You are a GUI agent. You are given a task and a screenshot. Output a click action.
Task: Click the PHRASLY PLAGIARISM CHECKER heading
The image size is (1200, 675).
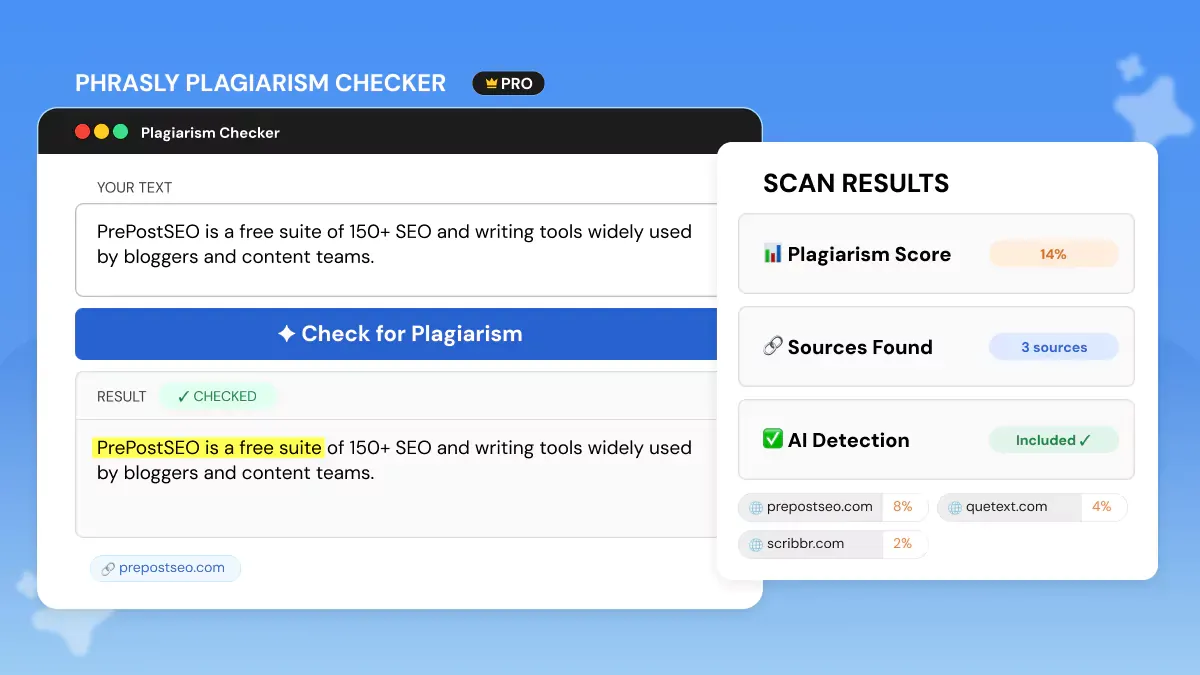tap(260, 83)
